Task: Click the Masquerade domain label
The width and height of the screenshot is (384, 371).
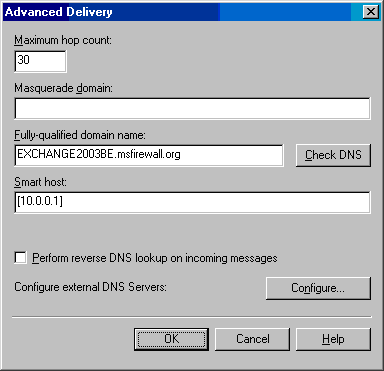Action: (x=64, y=88)
